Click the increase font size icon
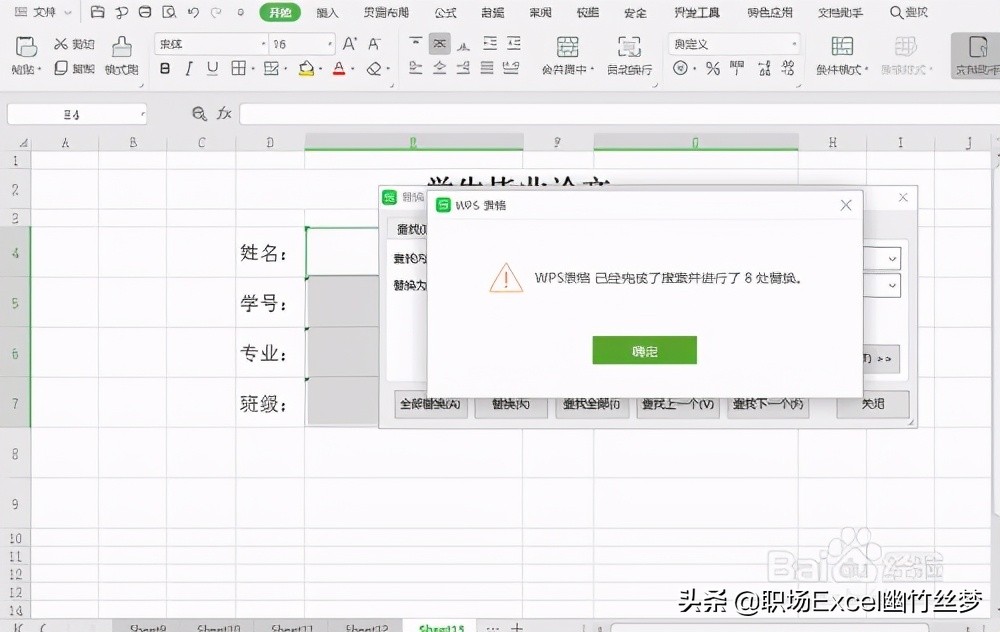Viewport: 1000px width, 632px height. coord(350,44)
